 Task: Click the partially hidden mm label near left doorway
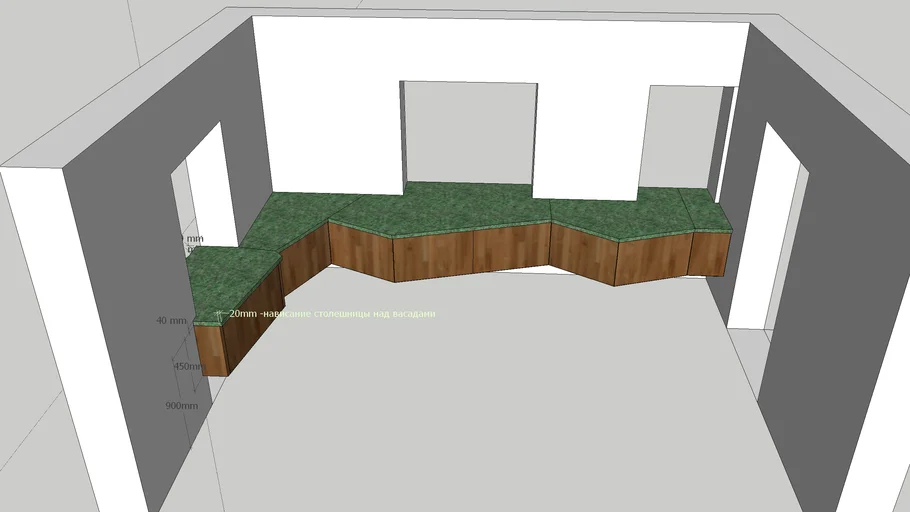pyautogui.click(x=193, y=239)
